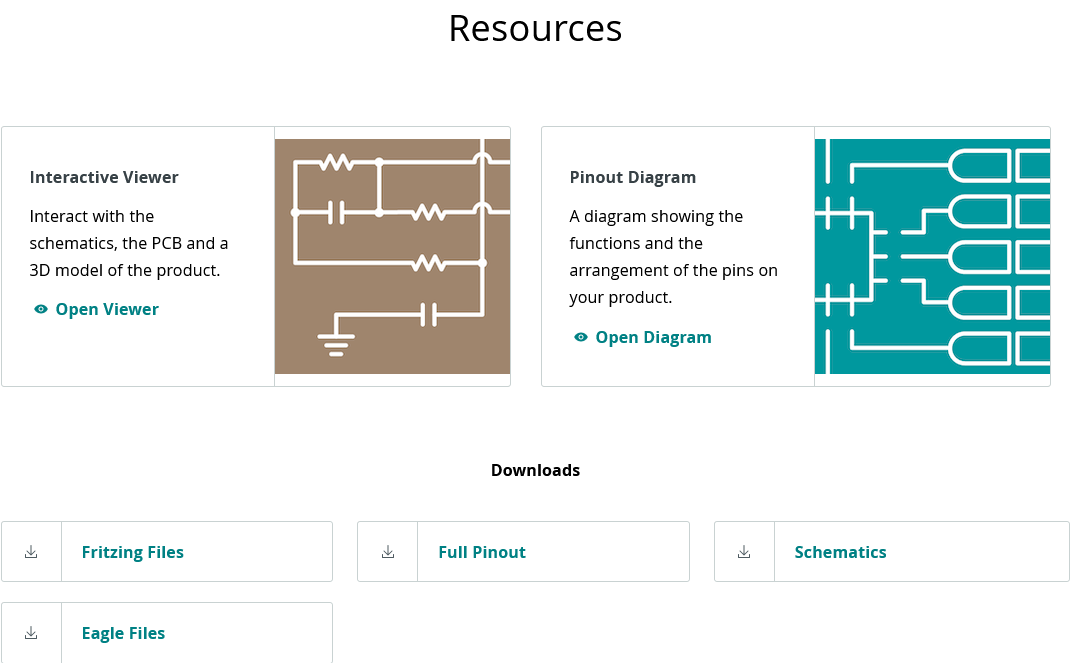
Task: Click the teal pinout diagram thumbnail
Action: point(932,256)
